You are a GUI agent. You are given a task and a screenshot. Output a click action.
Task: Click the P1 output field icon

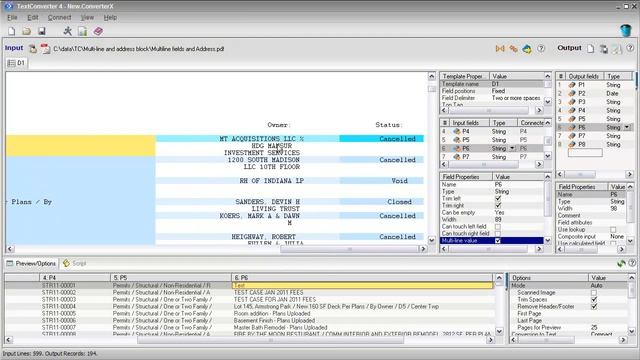pos(572,85)
